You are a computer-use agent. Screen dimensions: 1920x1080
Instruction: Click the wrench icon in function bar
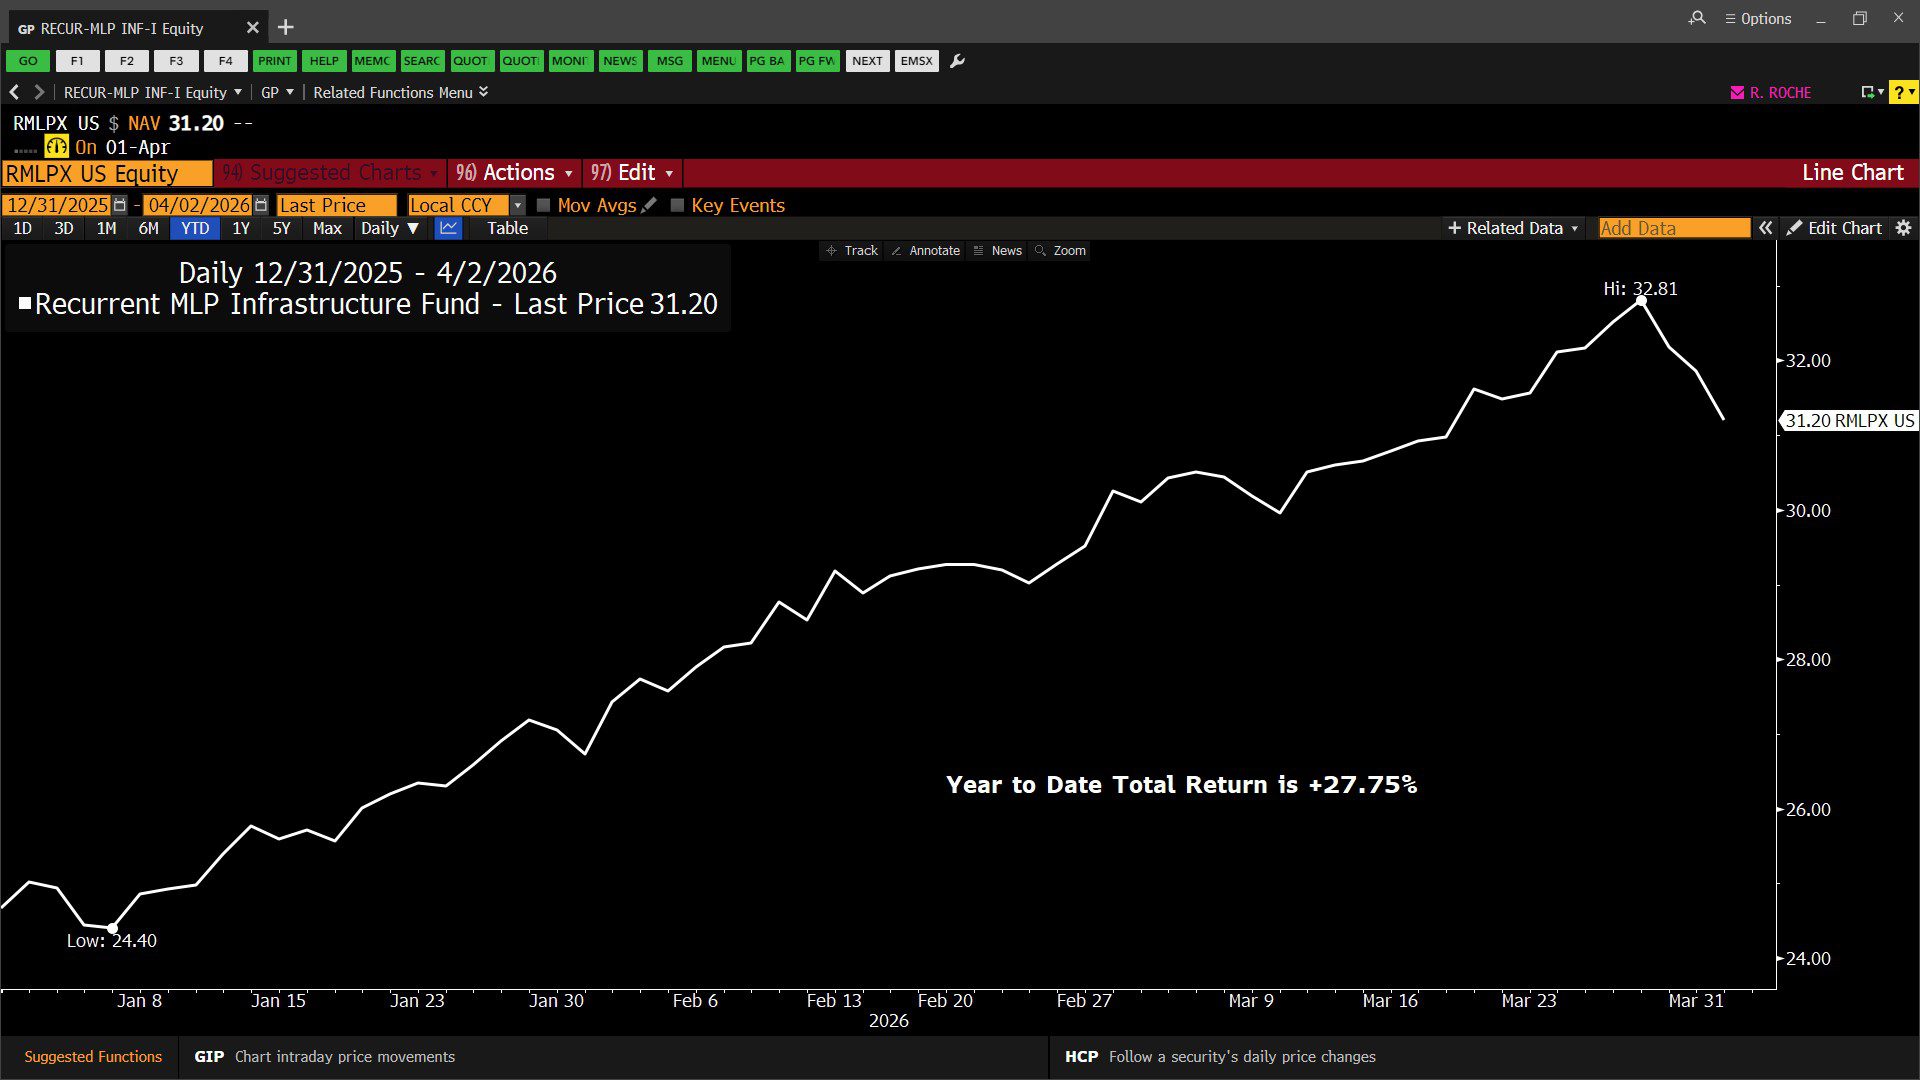coord(957,61)
